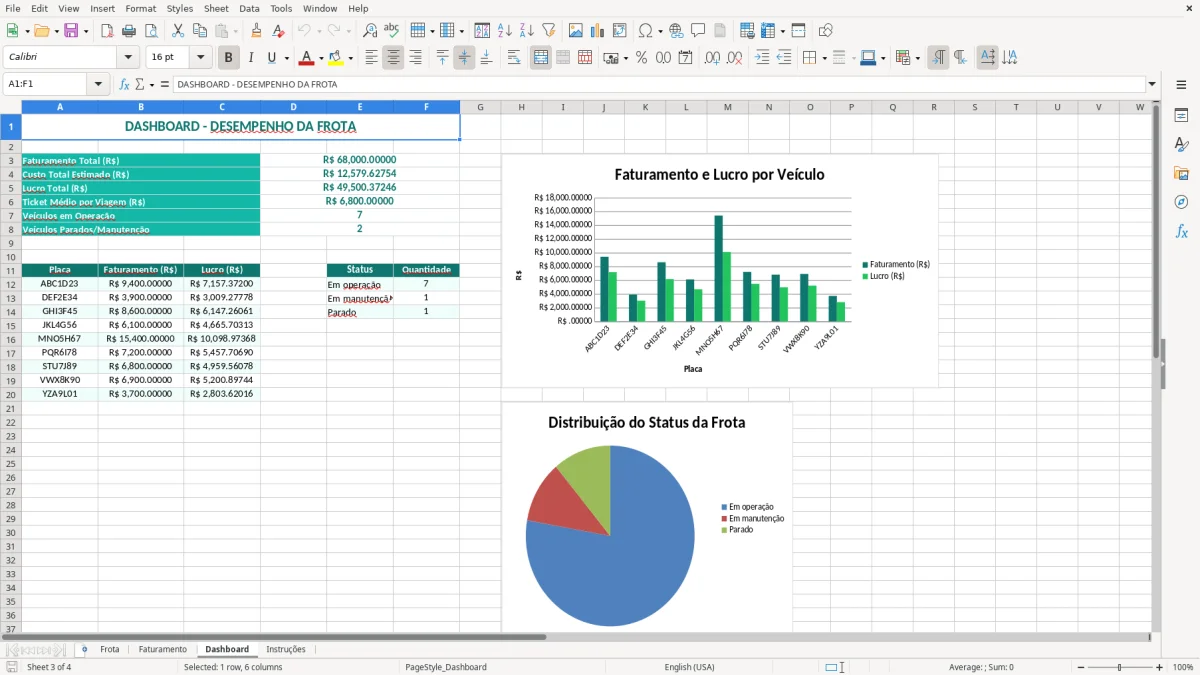Open the borders dropdown arrow
1200x675 pixels.
824,58
